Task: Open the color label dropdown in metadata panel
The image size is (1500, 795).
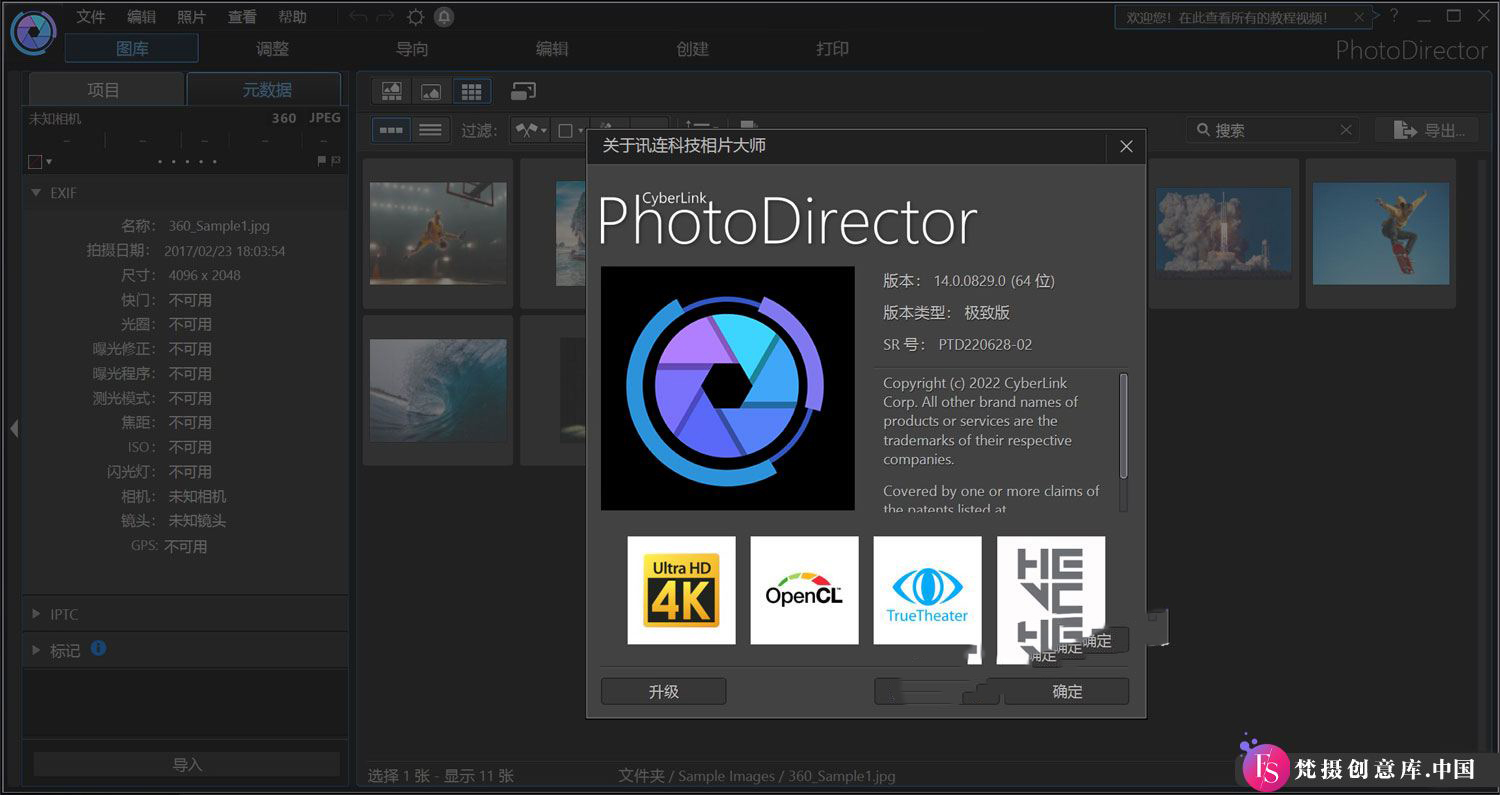Action: click(40, 161)
